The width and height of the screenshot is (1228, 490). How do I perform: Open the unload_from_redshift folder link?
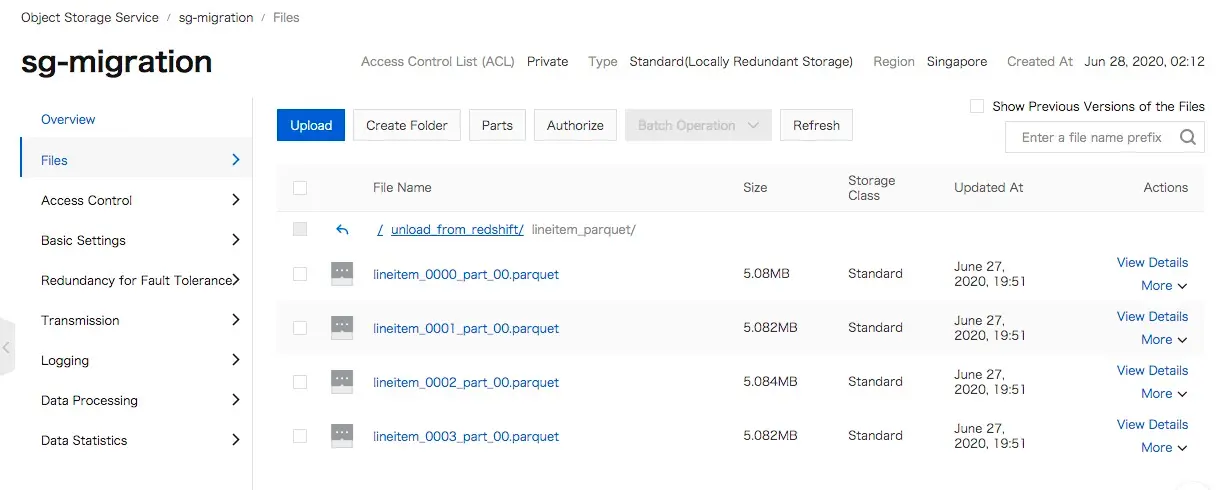457,230
